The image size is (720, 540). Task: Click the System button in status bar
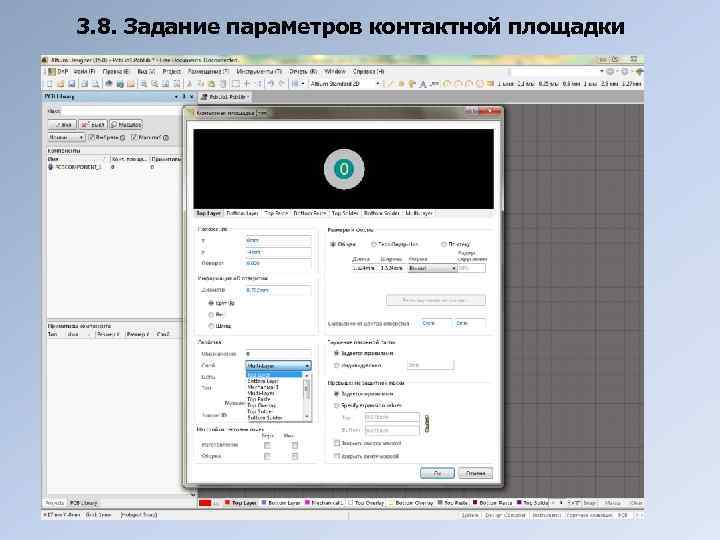pyautogui.click(x=470, y=516)
